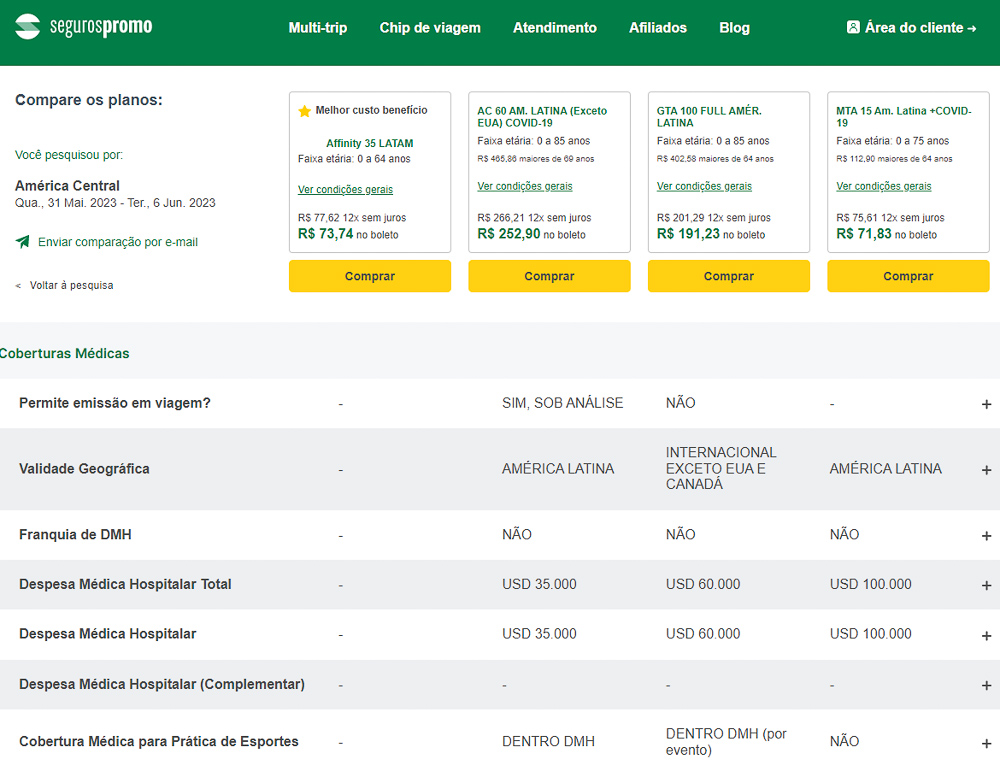
Task: Open the Atendimento menu item
Action: (x=555, y=27)
